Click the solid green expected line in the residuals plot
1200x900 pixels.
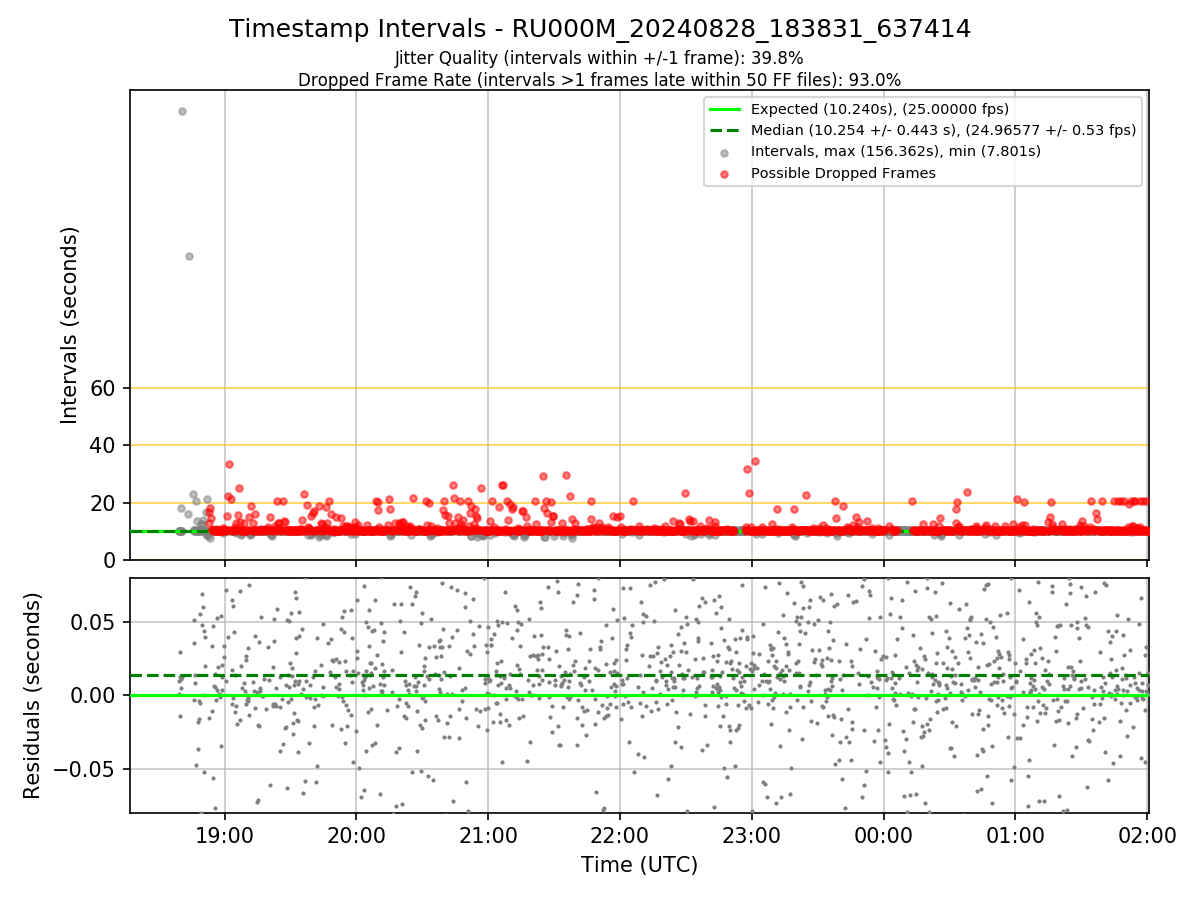click(639, 695)
